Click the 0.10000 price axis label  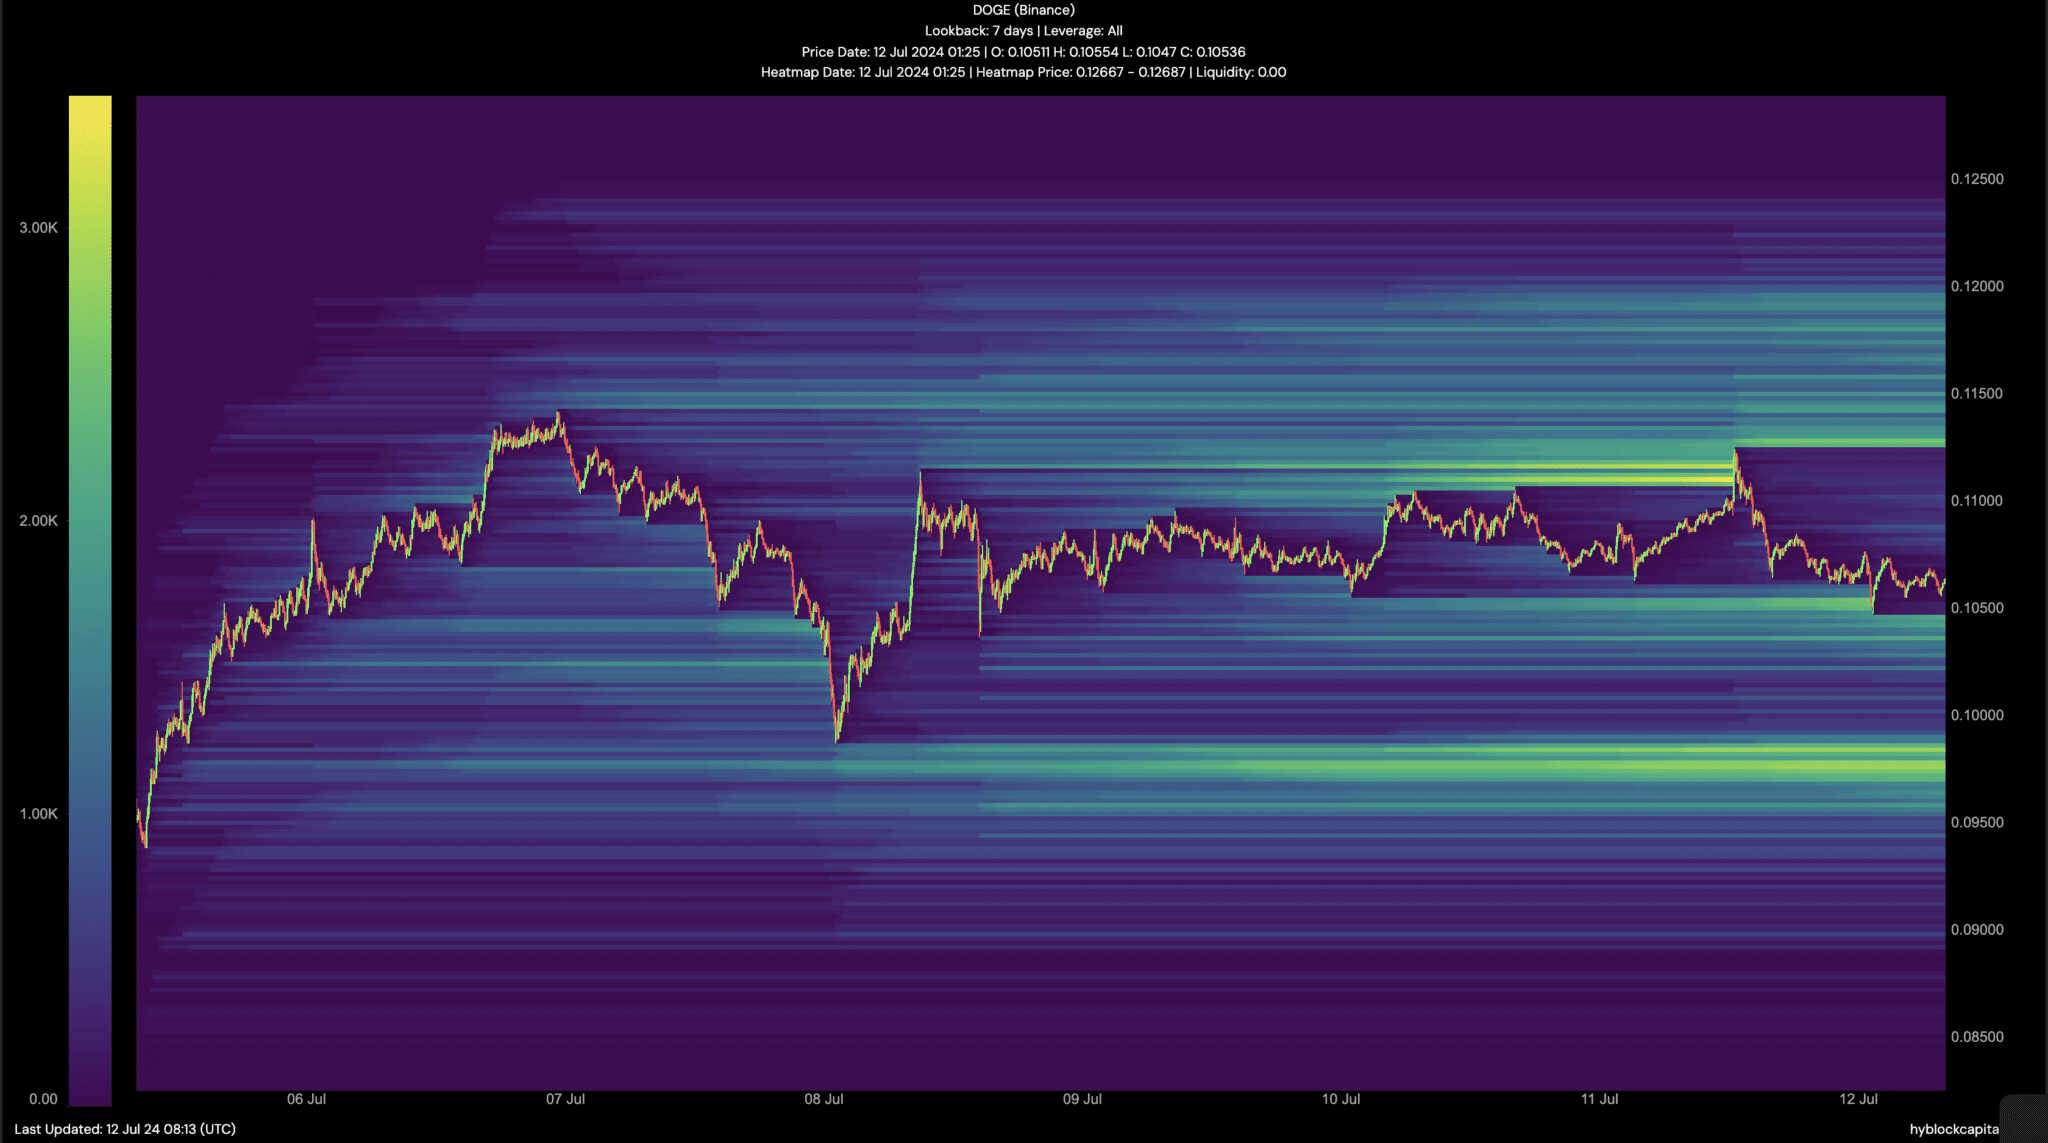tap(1977, 715)
